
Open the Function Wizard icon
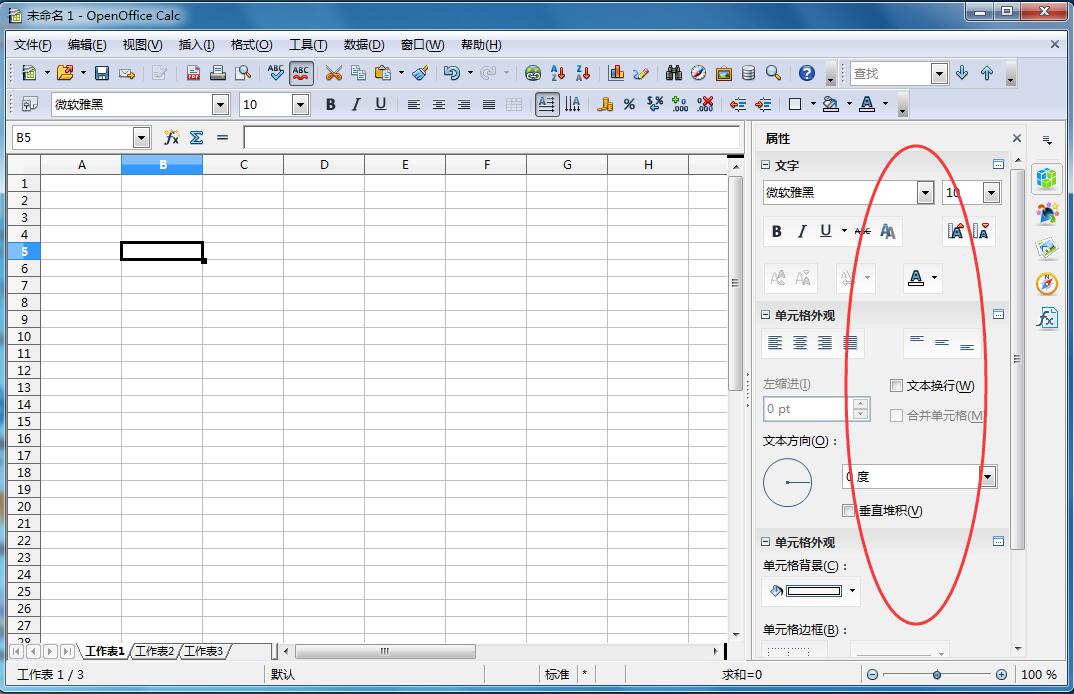(x=172, y=138)
